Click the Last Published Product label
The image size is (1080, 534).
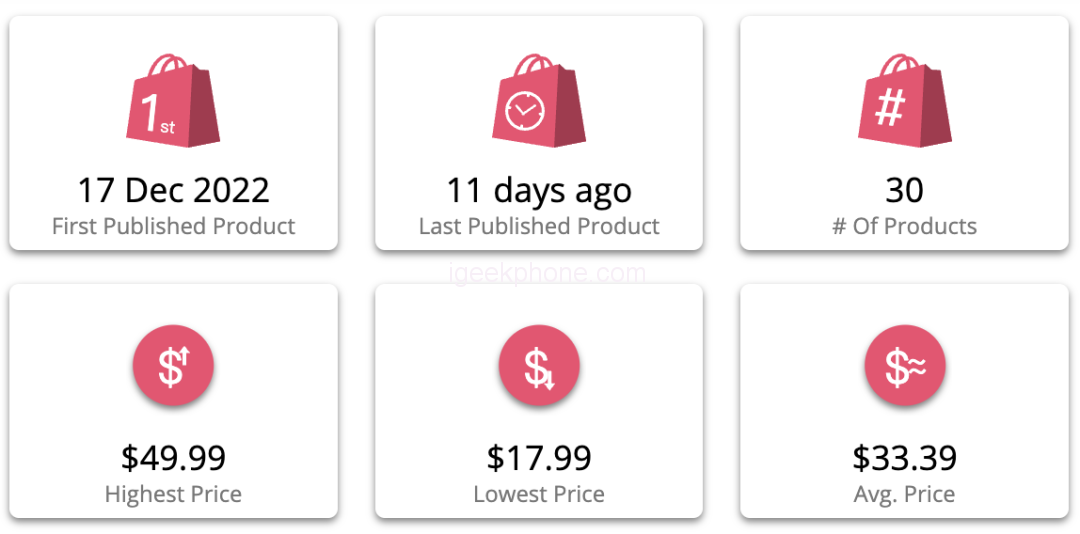click(x=539, y=226)
